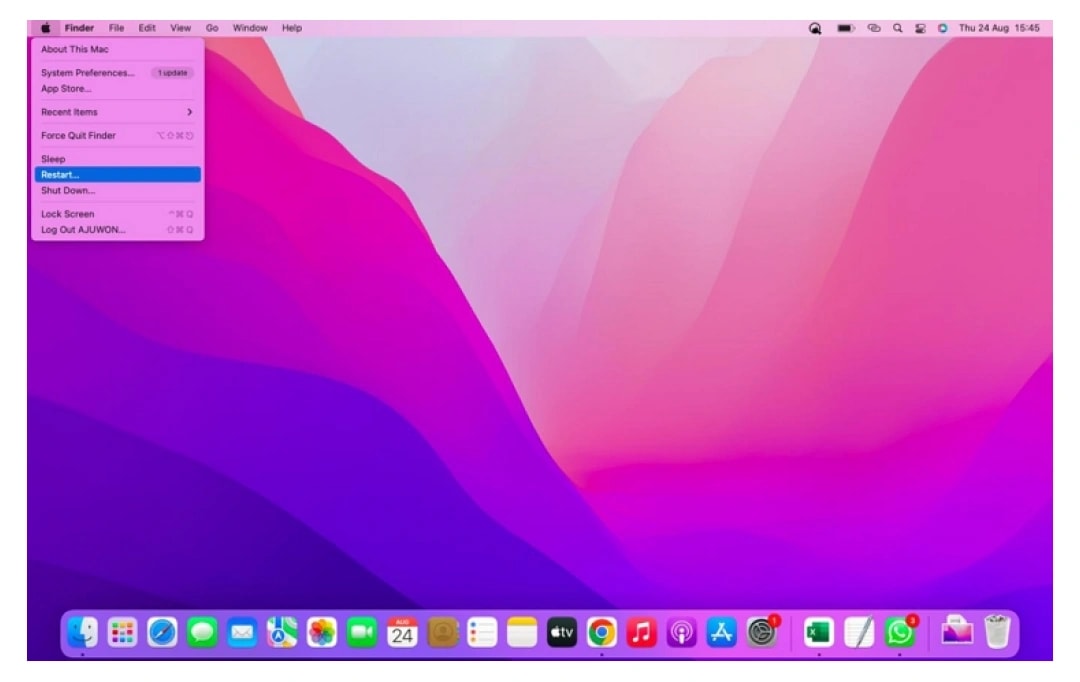Launch Reminders from the Dock
This screenshot has width=1080, height=682.
coord(482,632)
